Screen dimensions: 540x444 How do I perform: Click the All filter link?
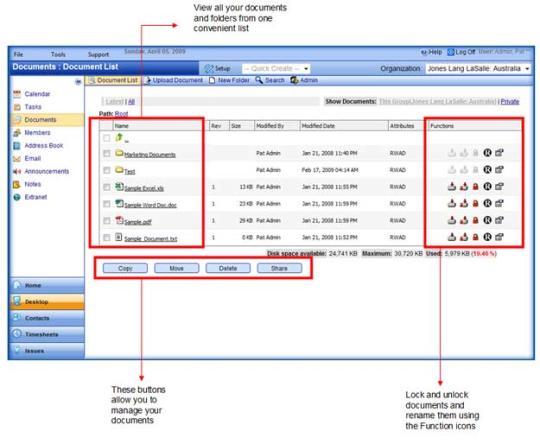pyautogui.click(x=131, y=102)
